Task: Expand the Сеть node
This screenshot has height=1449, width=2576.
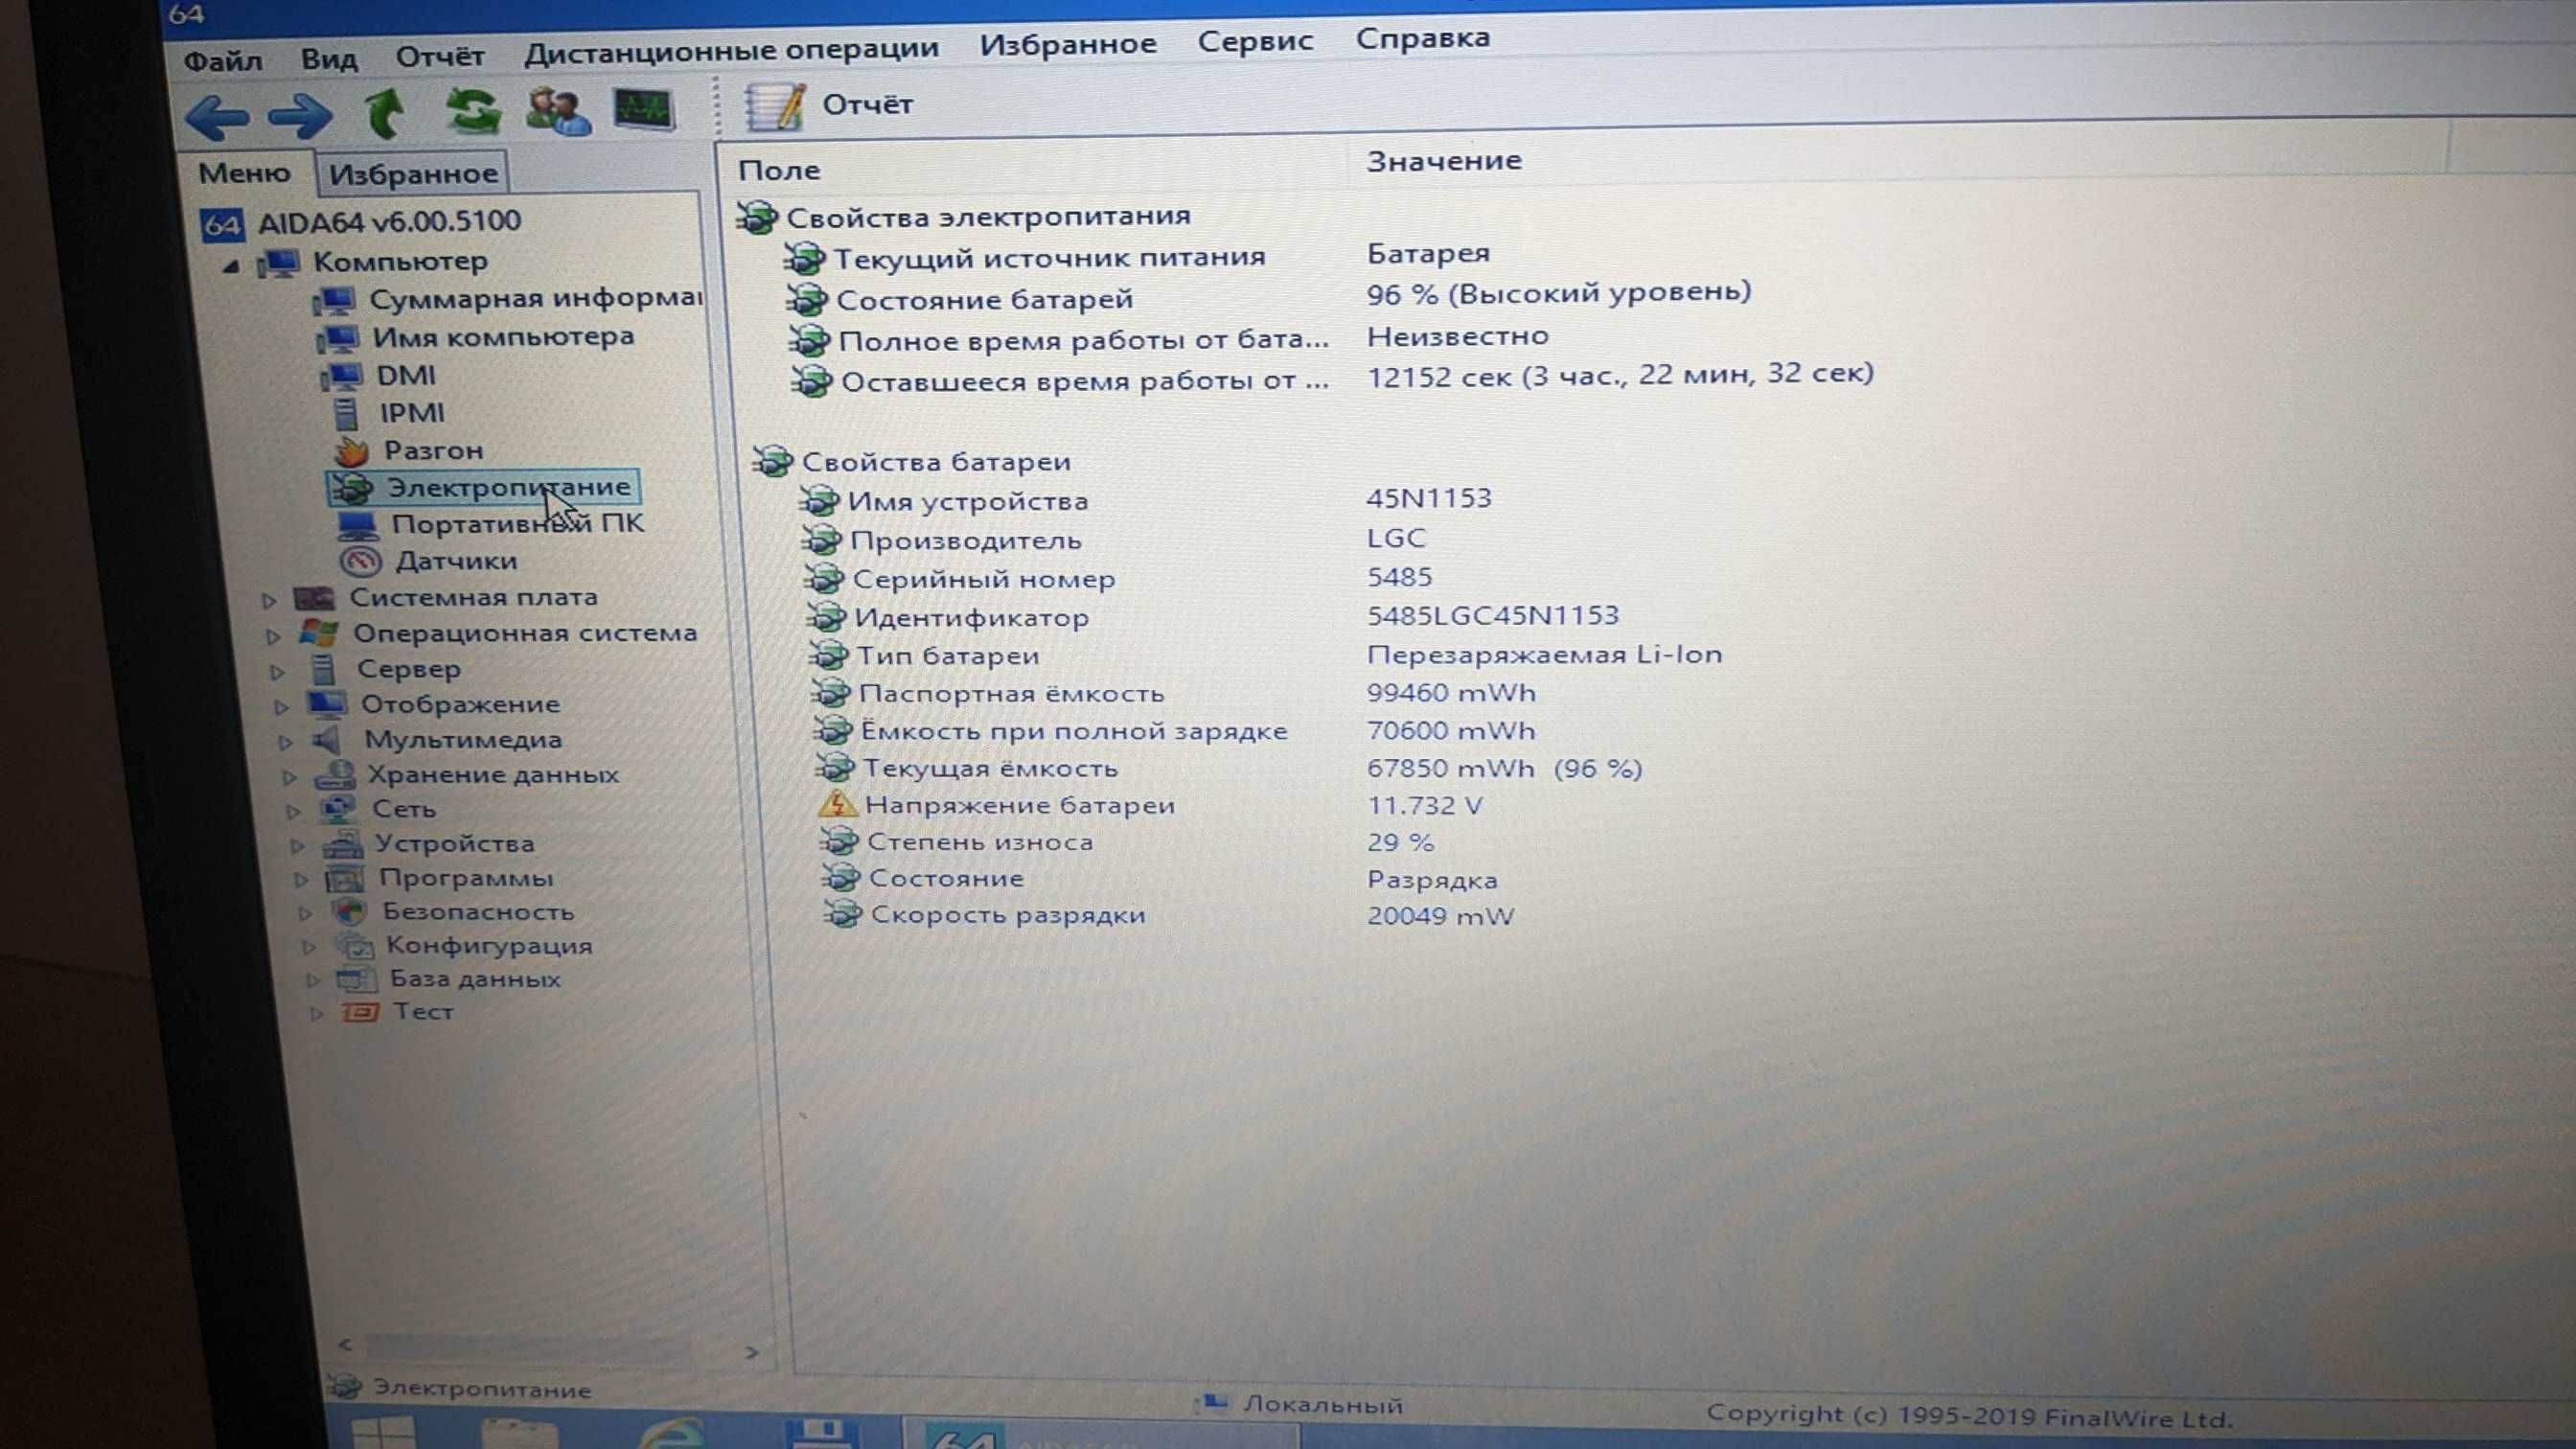Action: (293, 811)
